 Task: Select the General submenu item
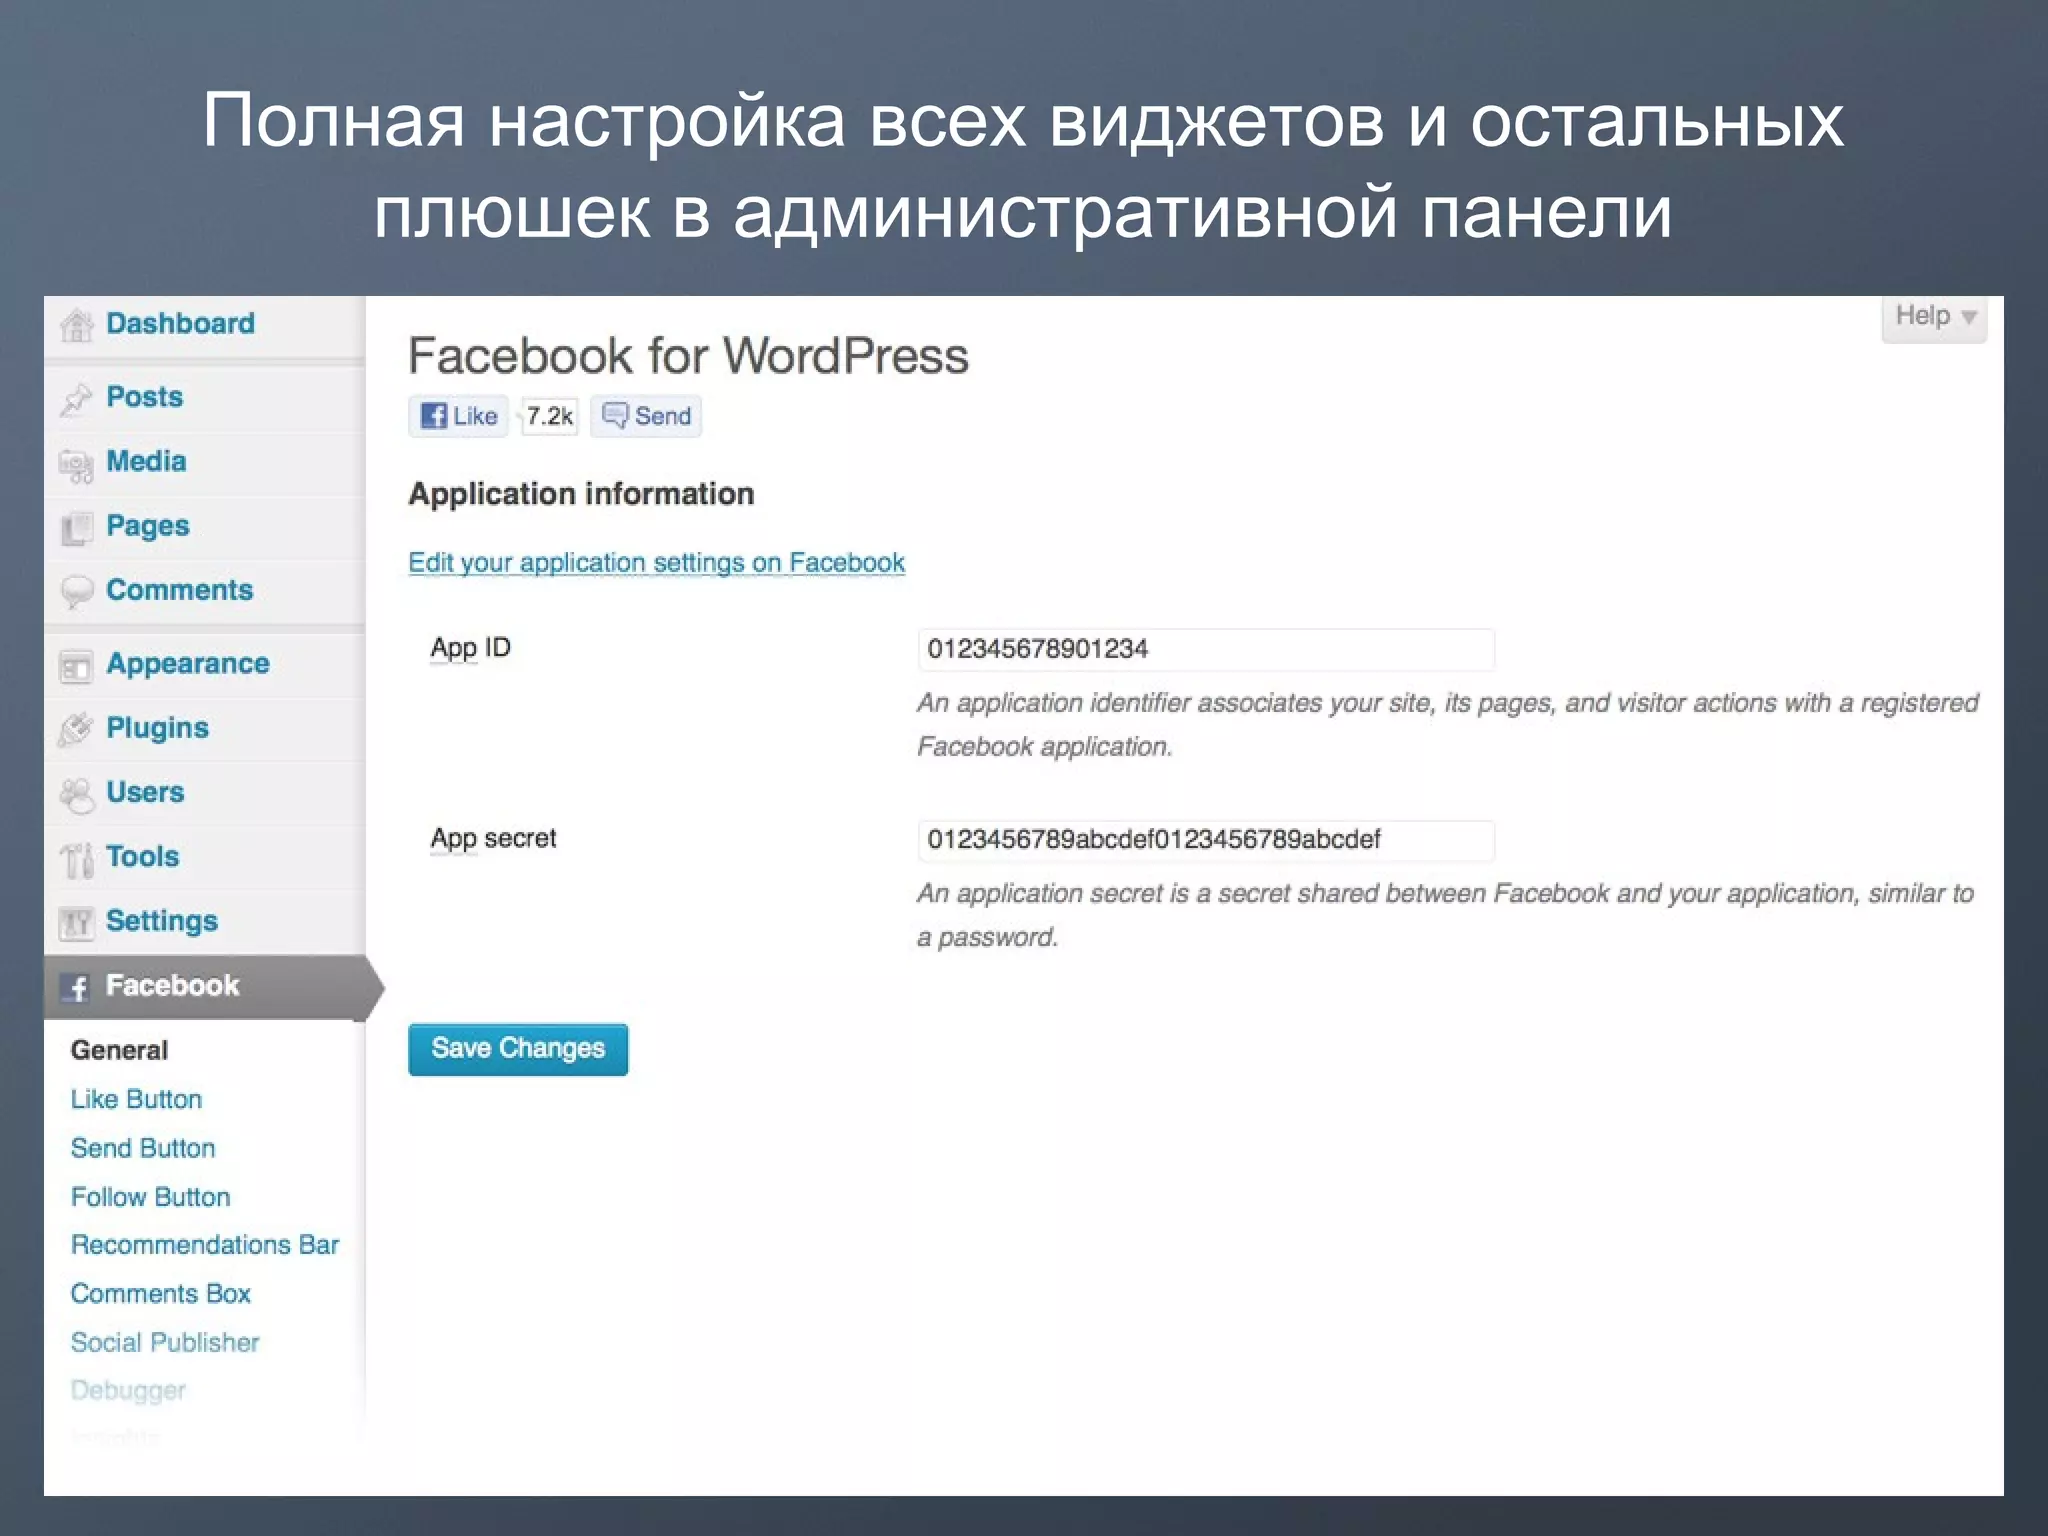(119, 1050)
